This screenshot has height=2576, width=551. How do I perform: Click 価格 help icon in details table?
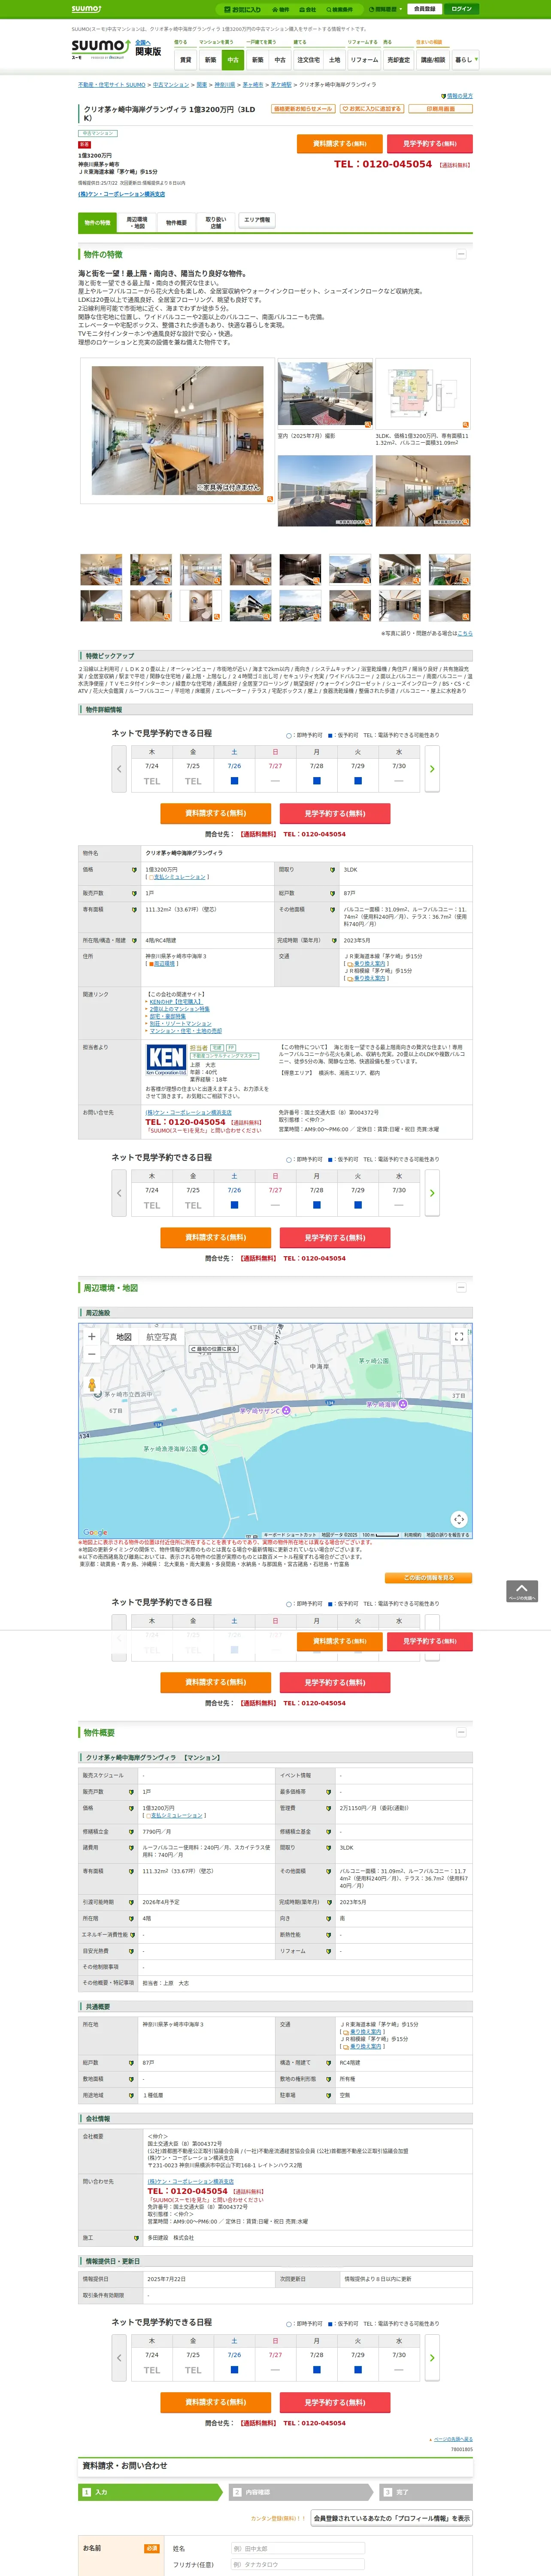(x=134, y=870)
